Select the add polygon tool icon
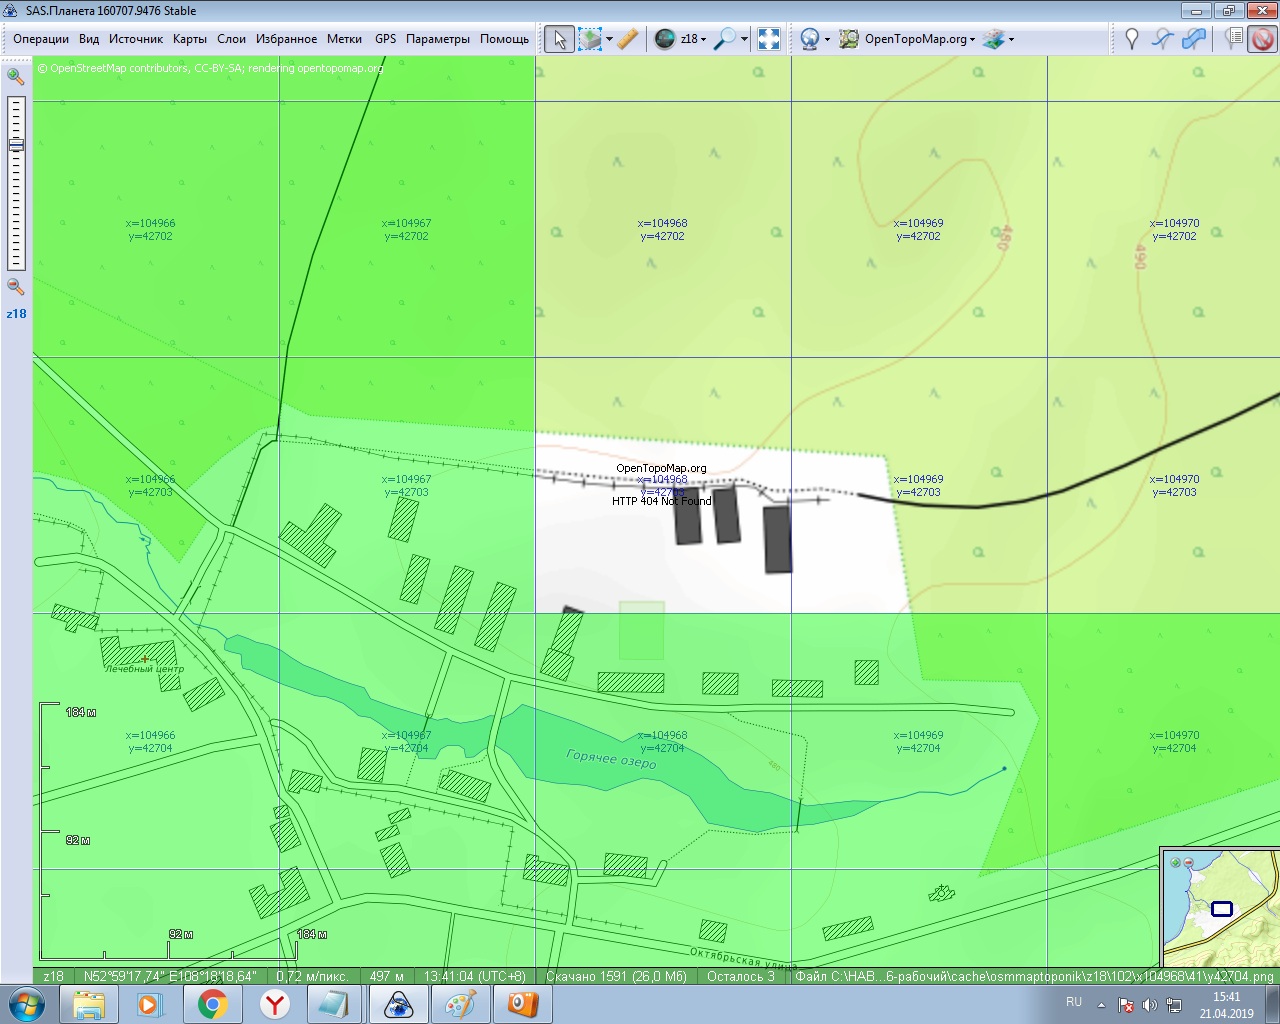Image resolution: width=1280 pixels, height=1024 pixels. point(1194,39)
